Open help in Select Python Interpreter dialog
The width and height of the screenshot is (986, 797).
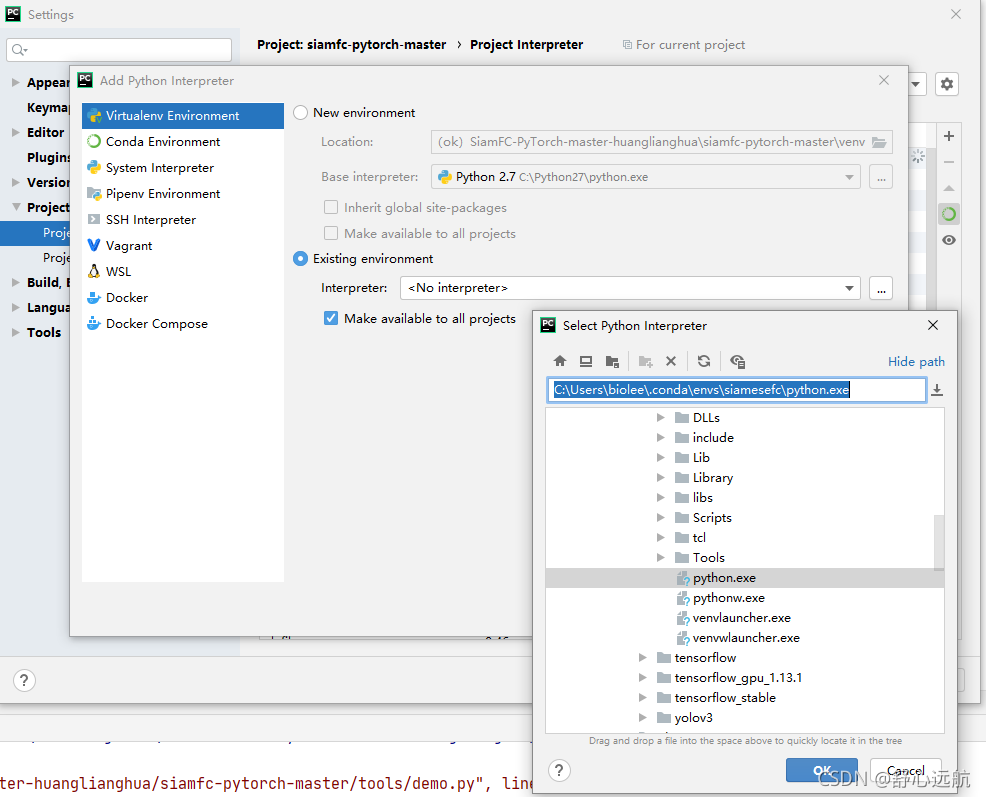(559, 770)
